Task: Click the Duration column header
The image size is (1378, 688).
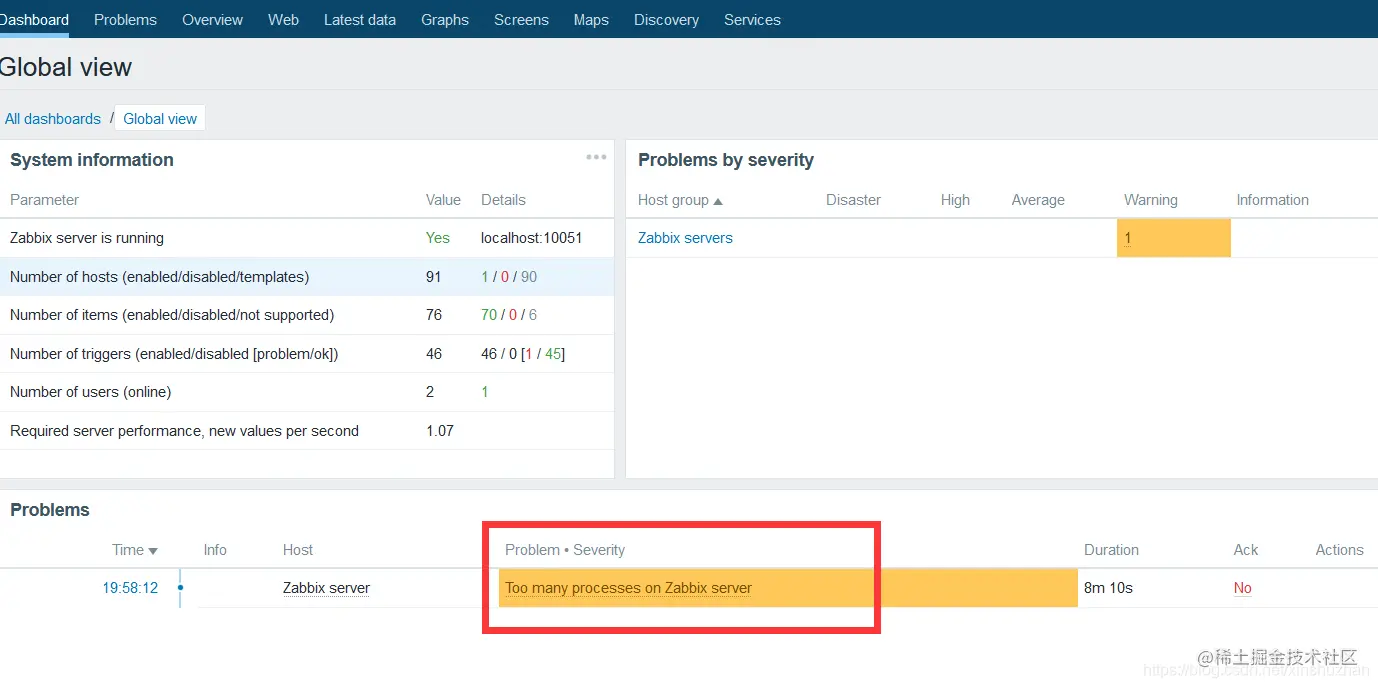Action: pos(1111,550)
